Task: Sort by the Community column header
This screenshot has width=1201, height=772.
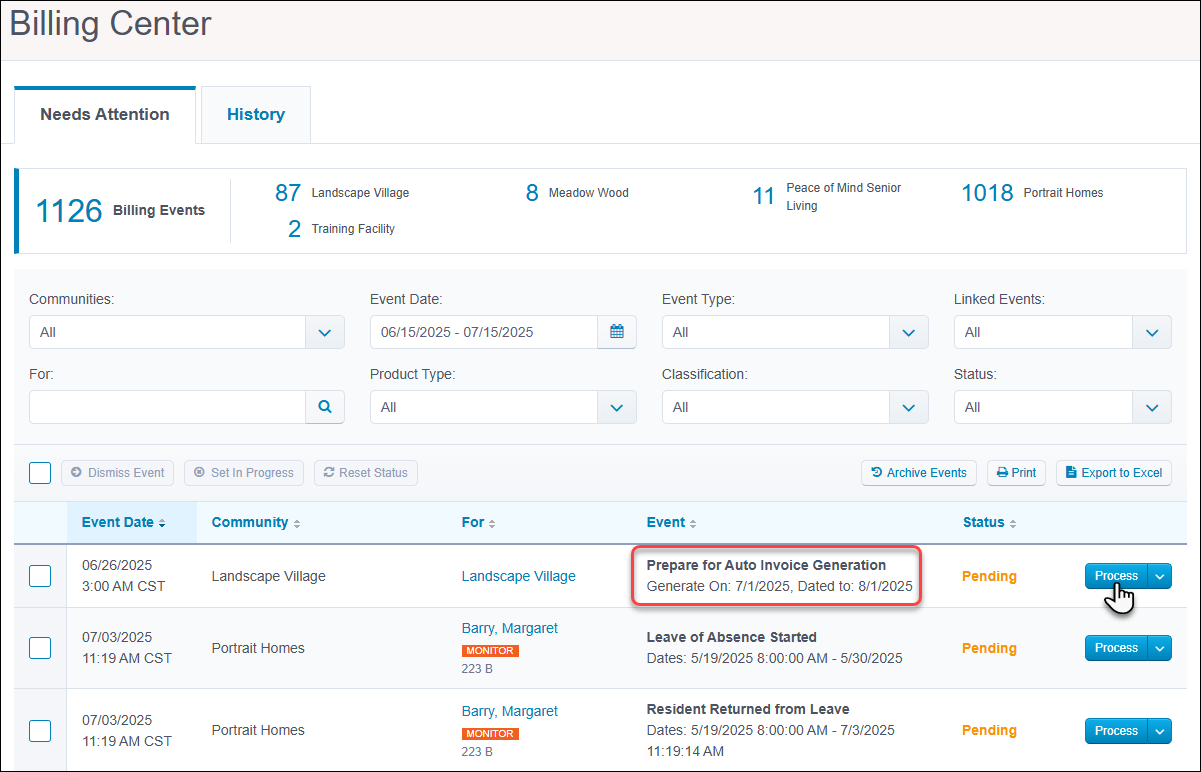Action: pos(256,523)
